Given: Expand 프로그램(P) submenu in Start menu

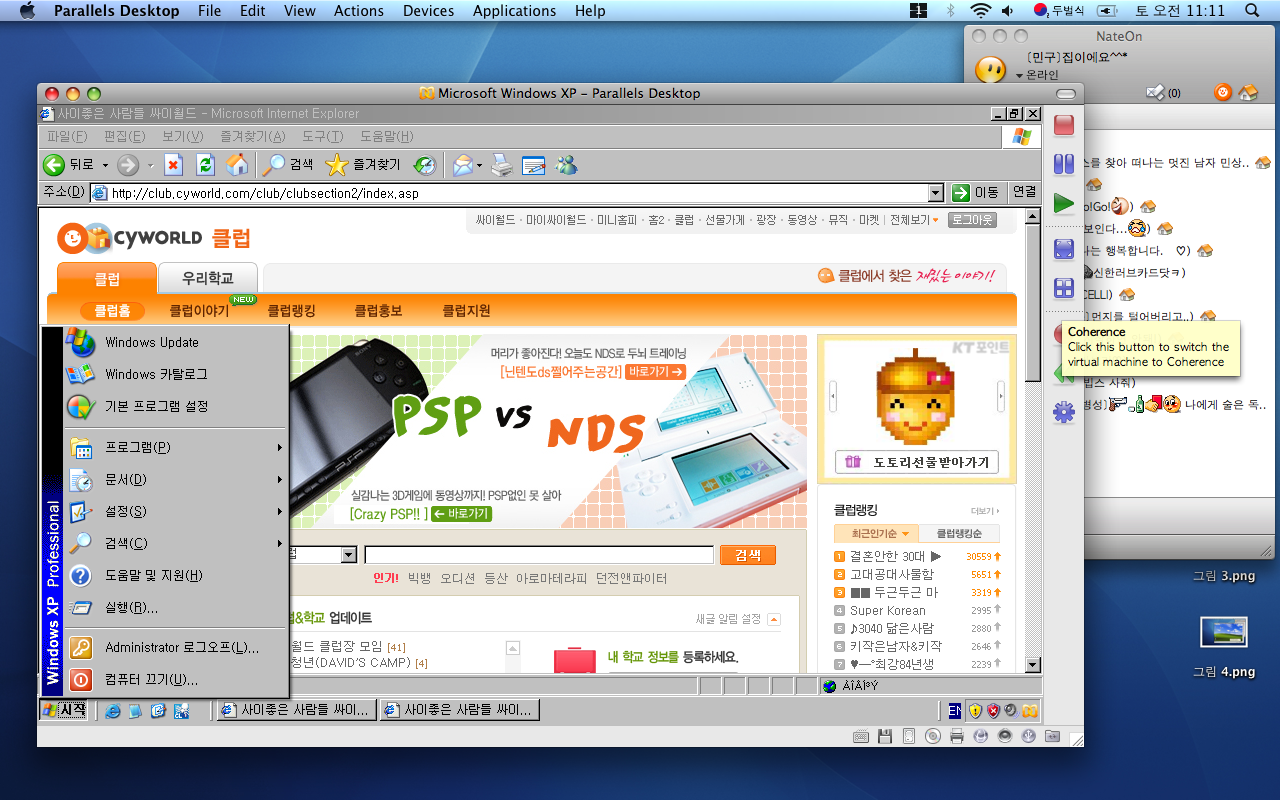Looking at the screenshot, I should [176, 447].
